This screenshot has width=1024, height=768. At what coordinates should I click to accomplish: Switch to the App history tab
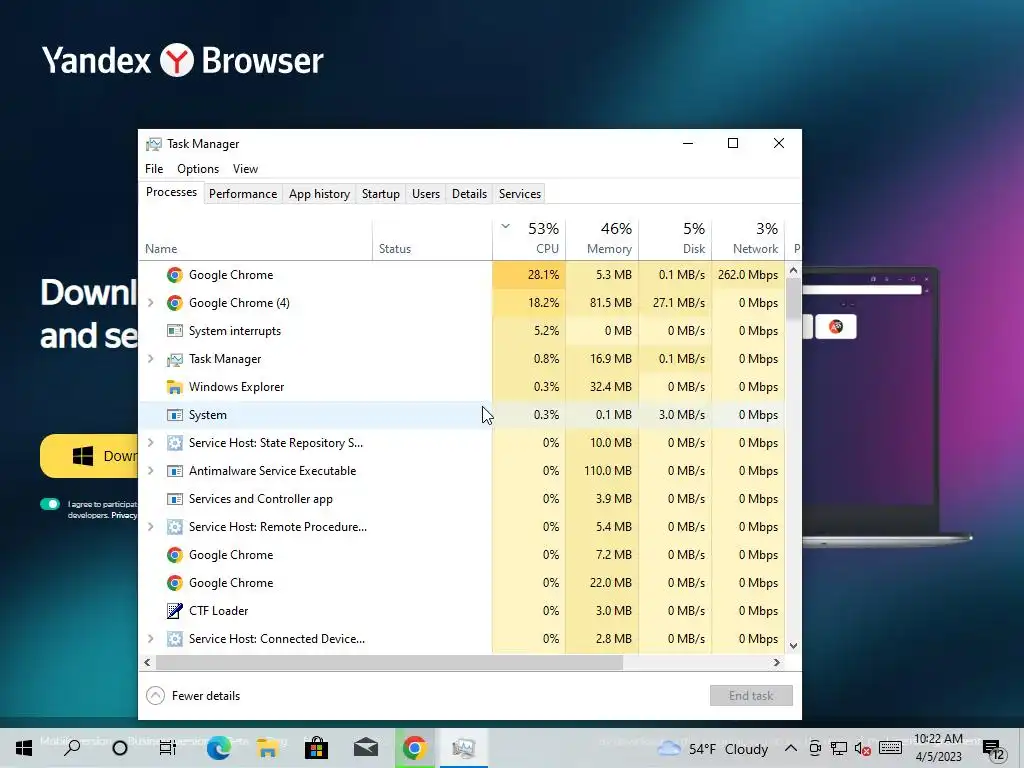(x=319, y=194)
